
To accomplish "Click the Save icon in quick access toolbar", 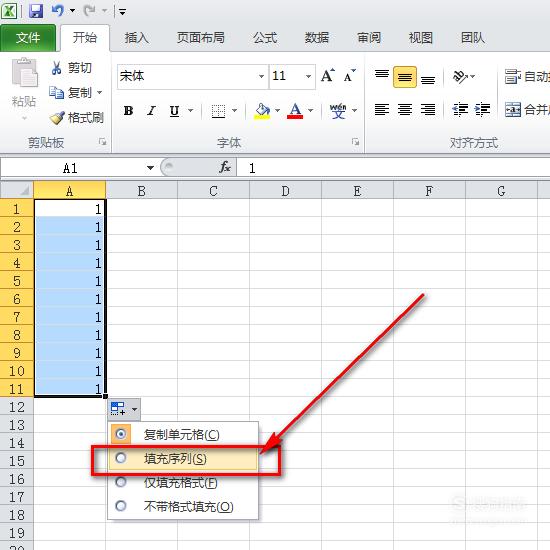I will point(36,11).
